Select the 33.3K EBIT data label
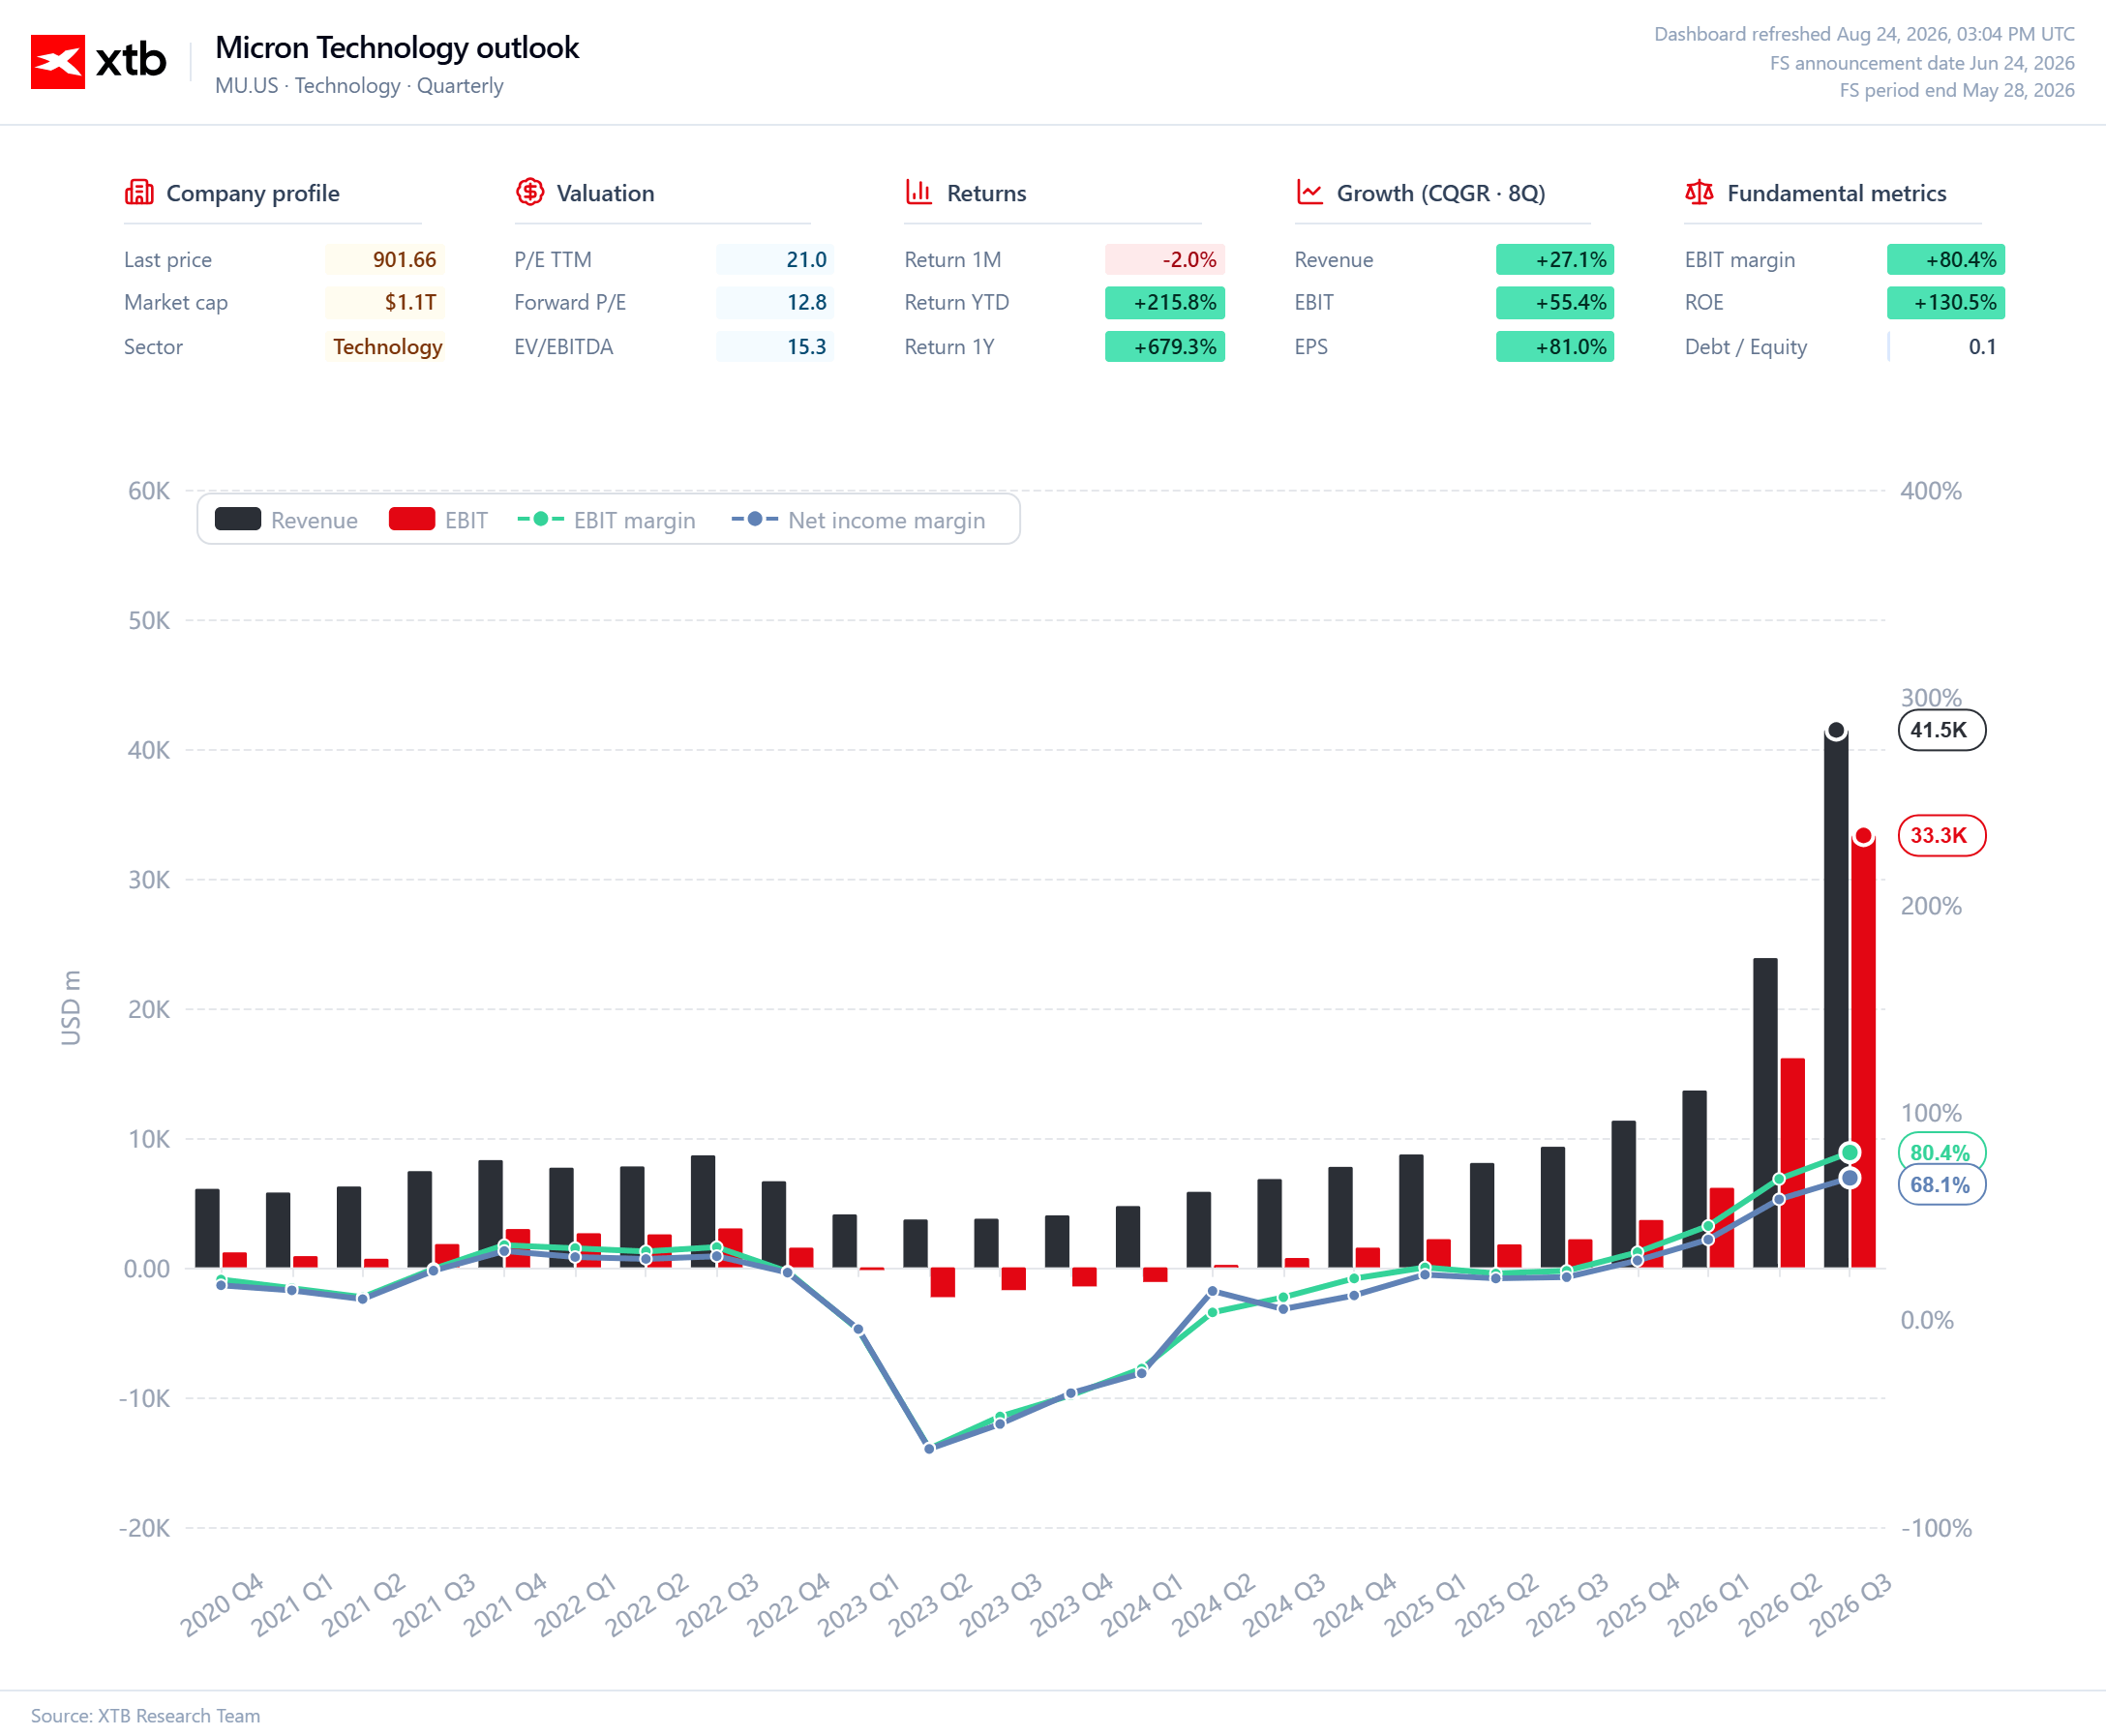The height and width of the screenshot is (1736, 2106). [x=1941, y=835]
